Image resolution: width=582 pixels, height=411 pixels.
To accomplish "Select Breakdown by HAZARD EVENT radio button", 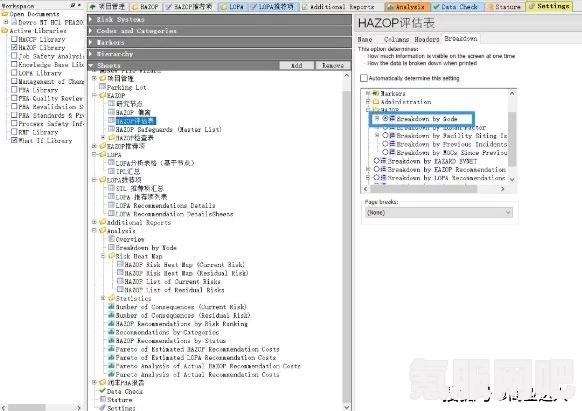I will [376, 161].
